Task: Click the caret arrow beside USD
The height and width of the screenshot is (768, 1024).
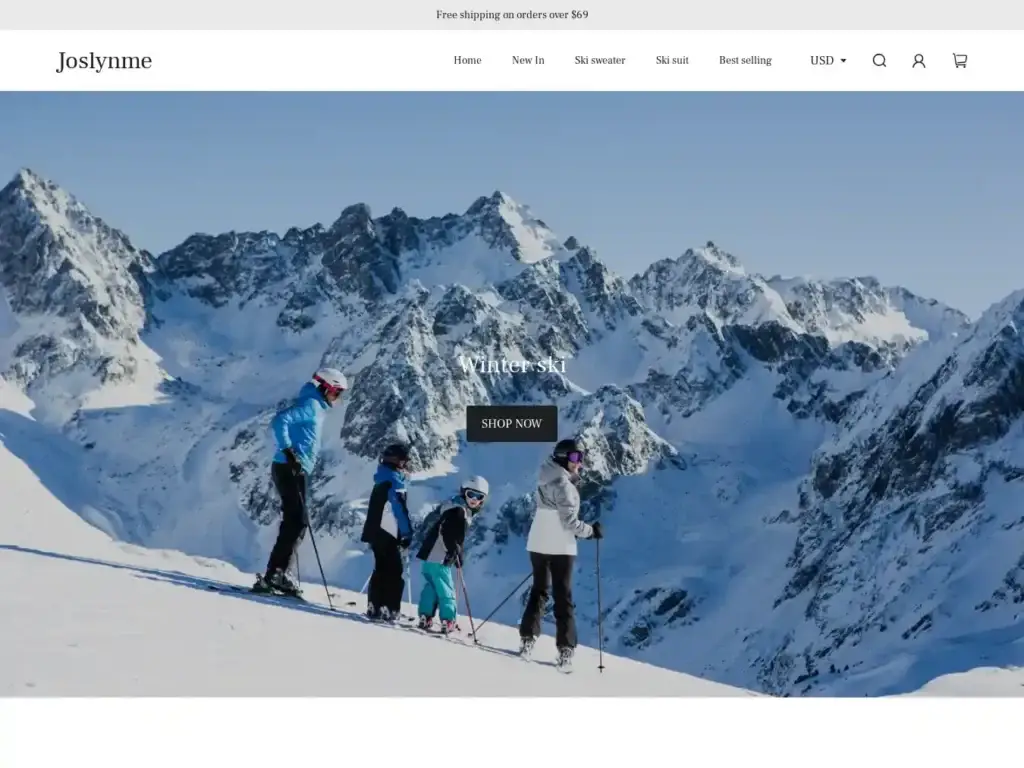Action: click(843, 61)
